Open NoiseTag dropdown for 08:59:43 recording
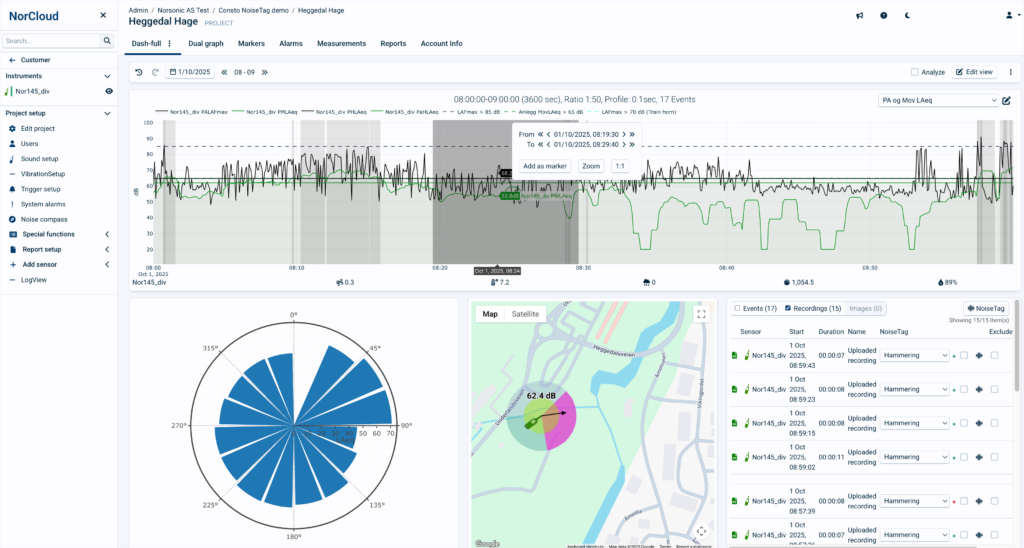The height and width of the screenshot is (548, 1024). pyautogui.click(x=915, y=355)
